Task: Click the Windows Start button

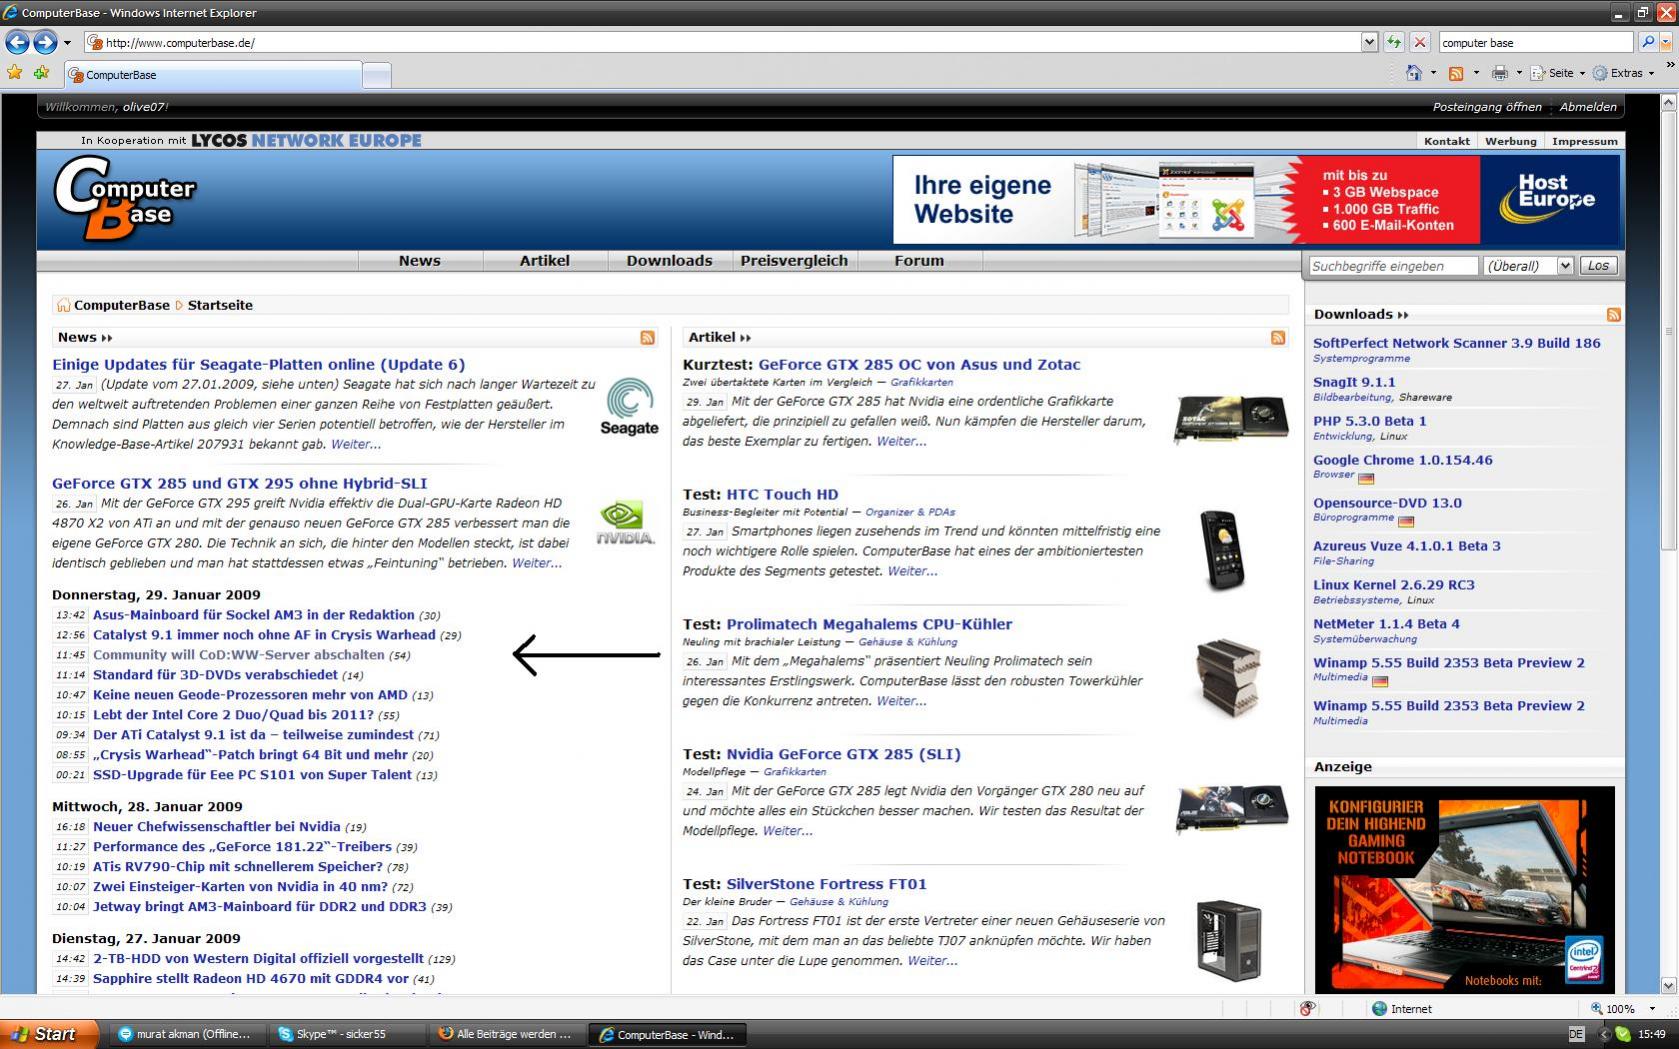Action: coord(49,1034)
